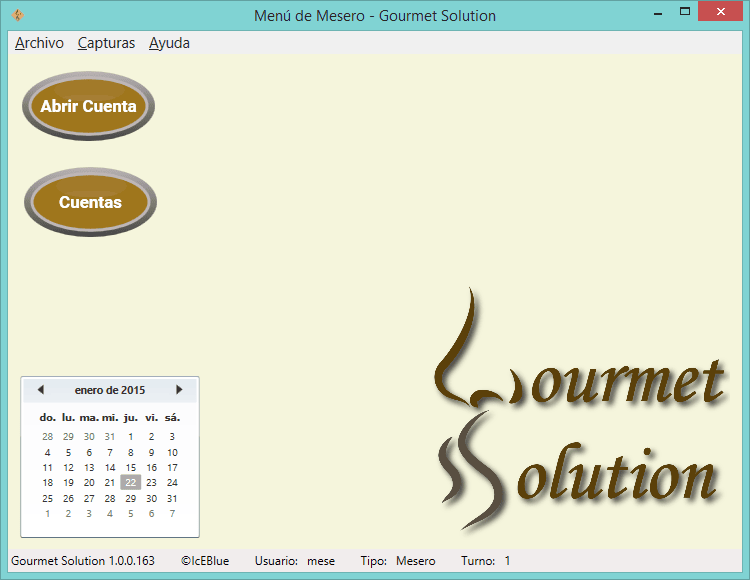750x580 pixels.
Task: Maximize the Menú de Mesero window
Action: (685, 13)
